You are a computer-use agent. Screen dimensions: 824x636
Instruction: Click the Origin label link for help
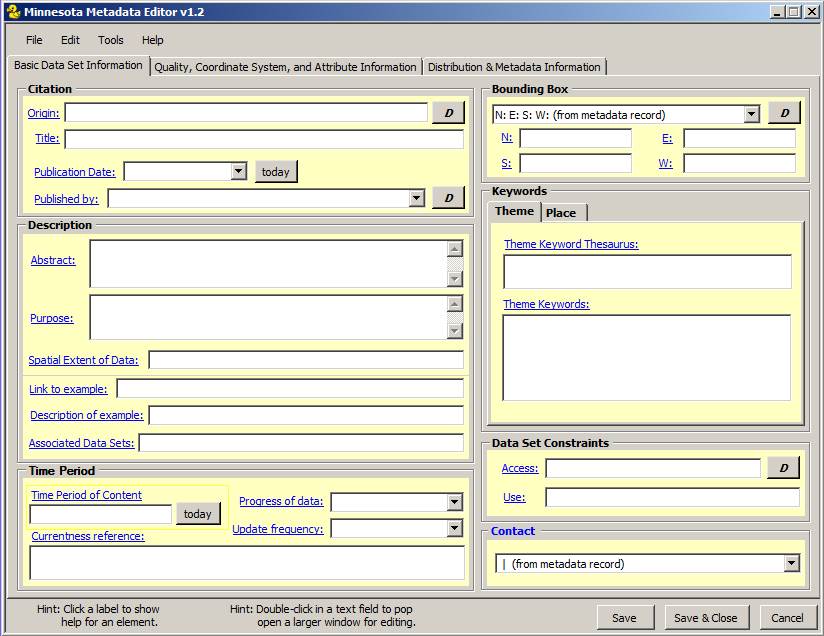(x=43, y=113)
